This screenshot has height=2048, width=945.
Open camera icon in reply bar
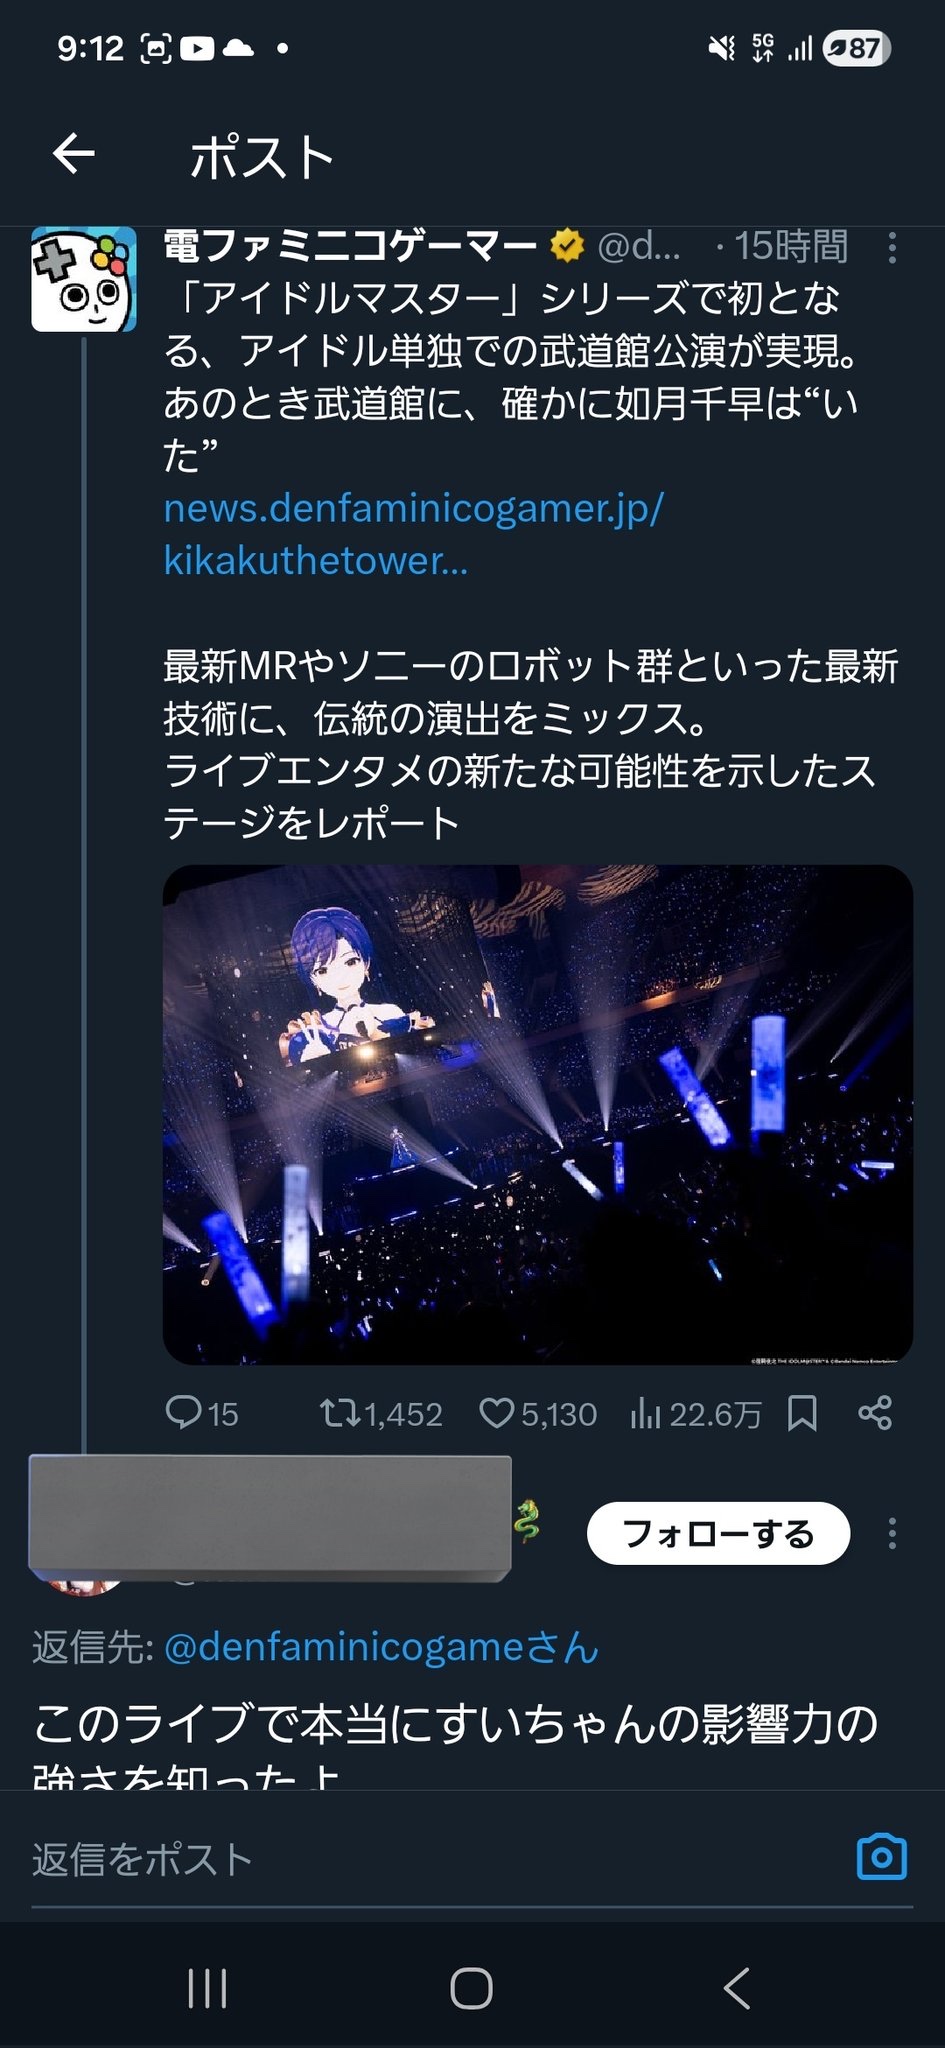point(882,1857)
